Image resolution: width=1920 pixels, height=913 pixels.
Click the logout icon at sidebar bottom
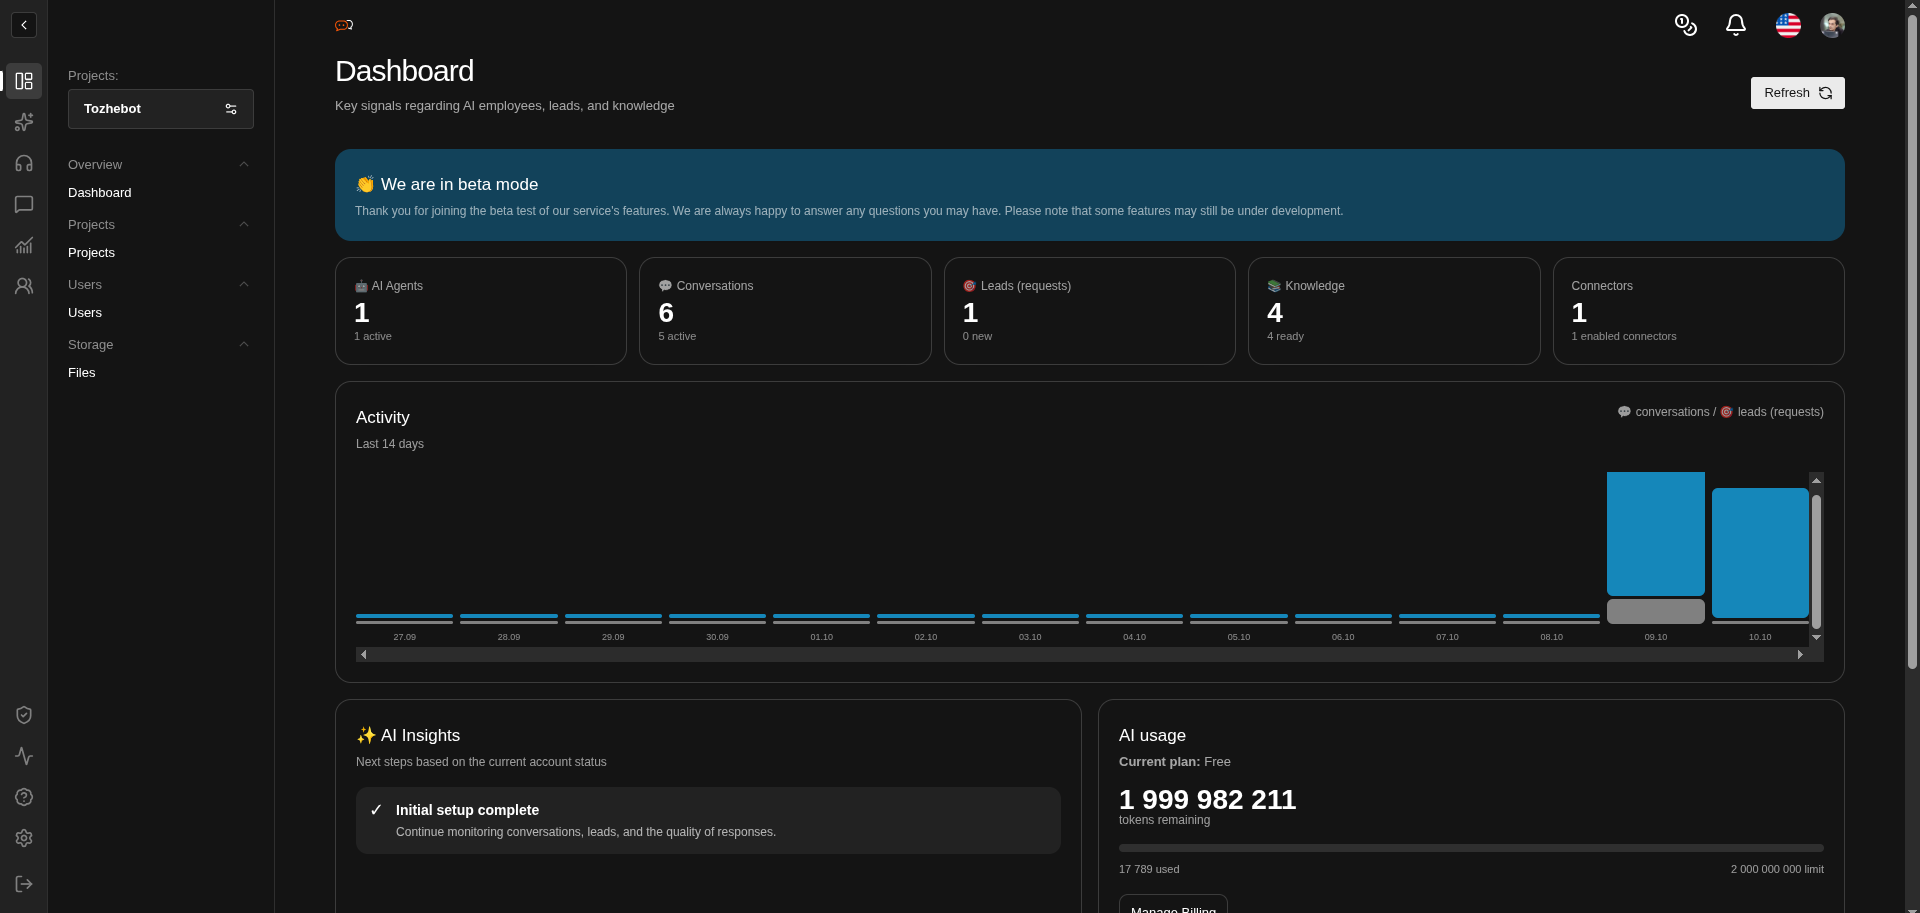tap(24, 884)
